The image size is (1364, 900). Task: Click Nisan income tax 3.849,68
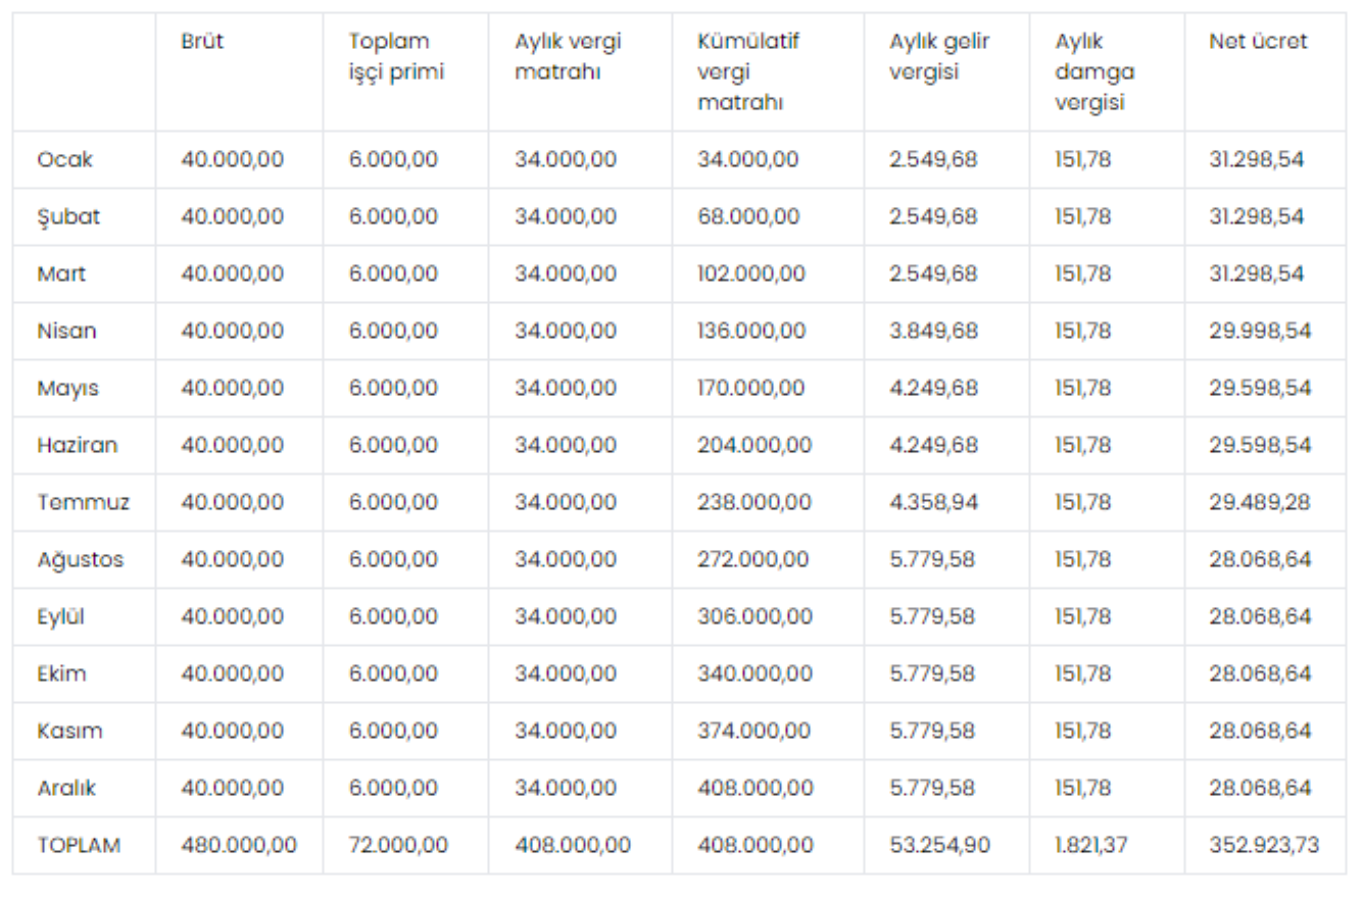tap(933, 330)
